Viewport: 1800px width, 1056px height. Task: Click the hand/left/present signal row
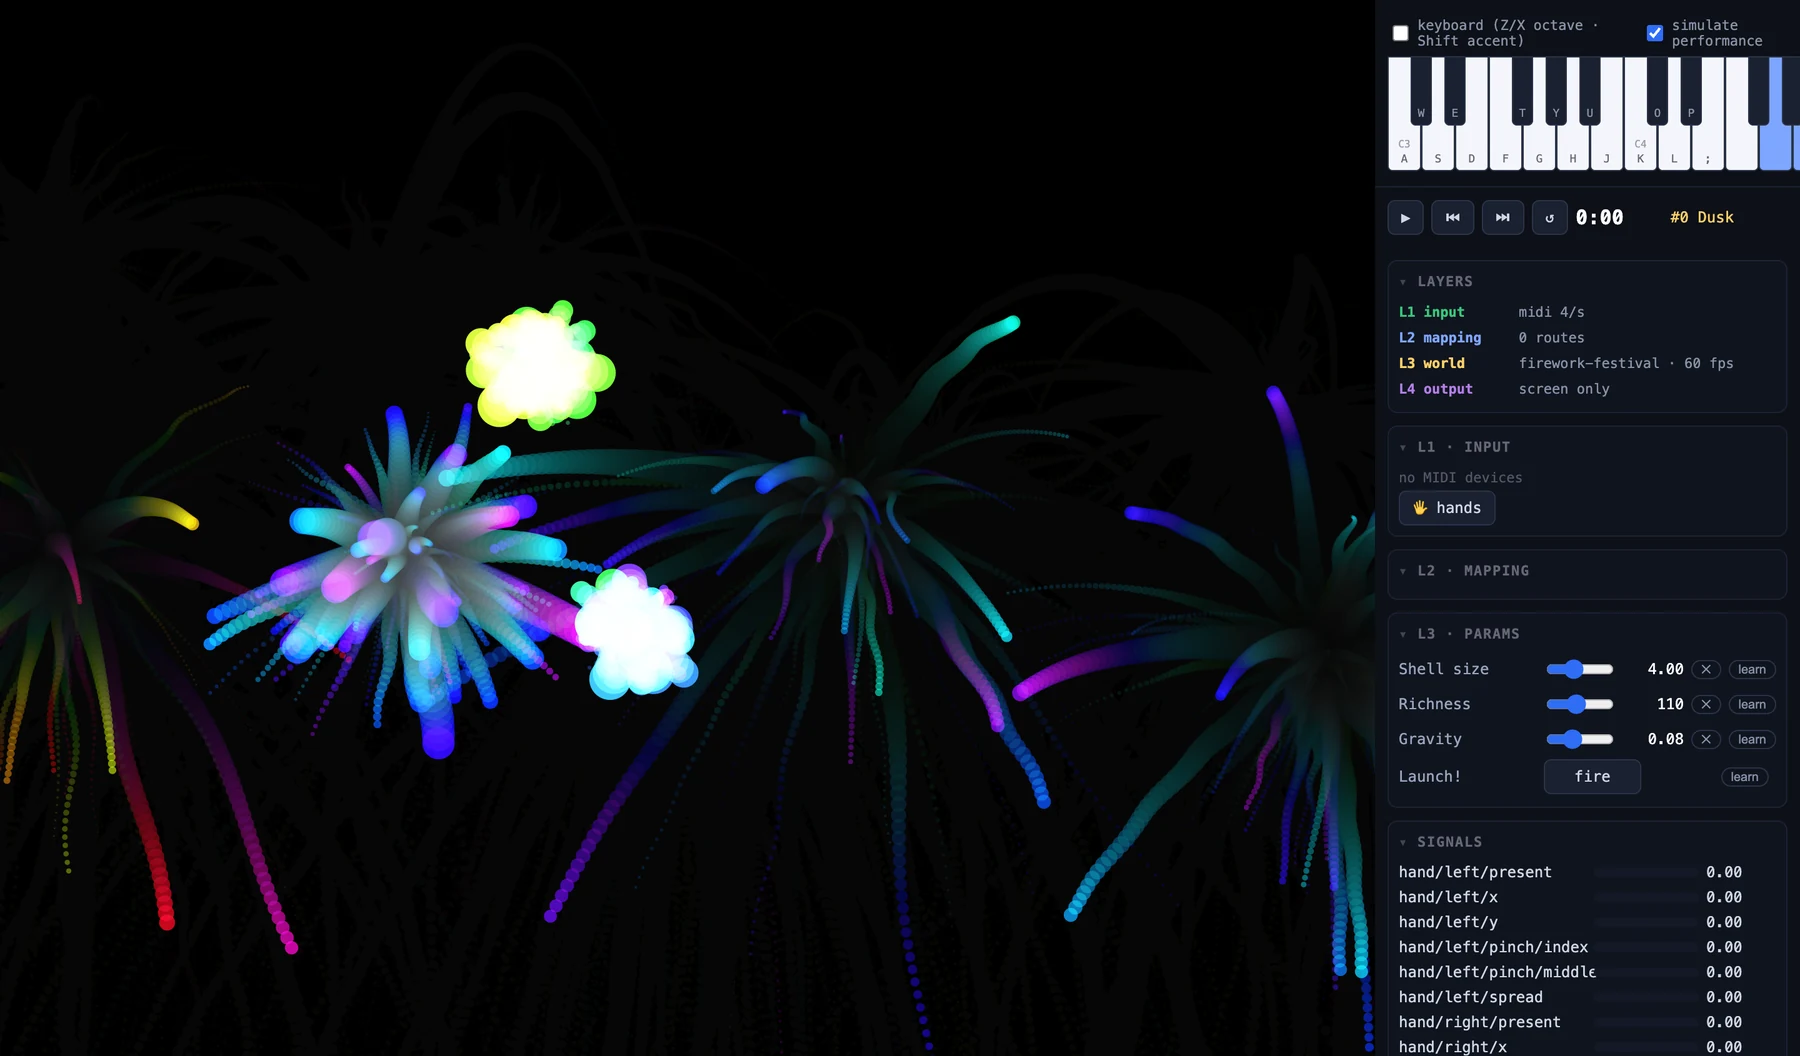point(1570,872)
